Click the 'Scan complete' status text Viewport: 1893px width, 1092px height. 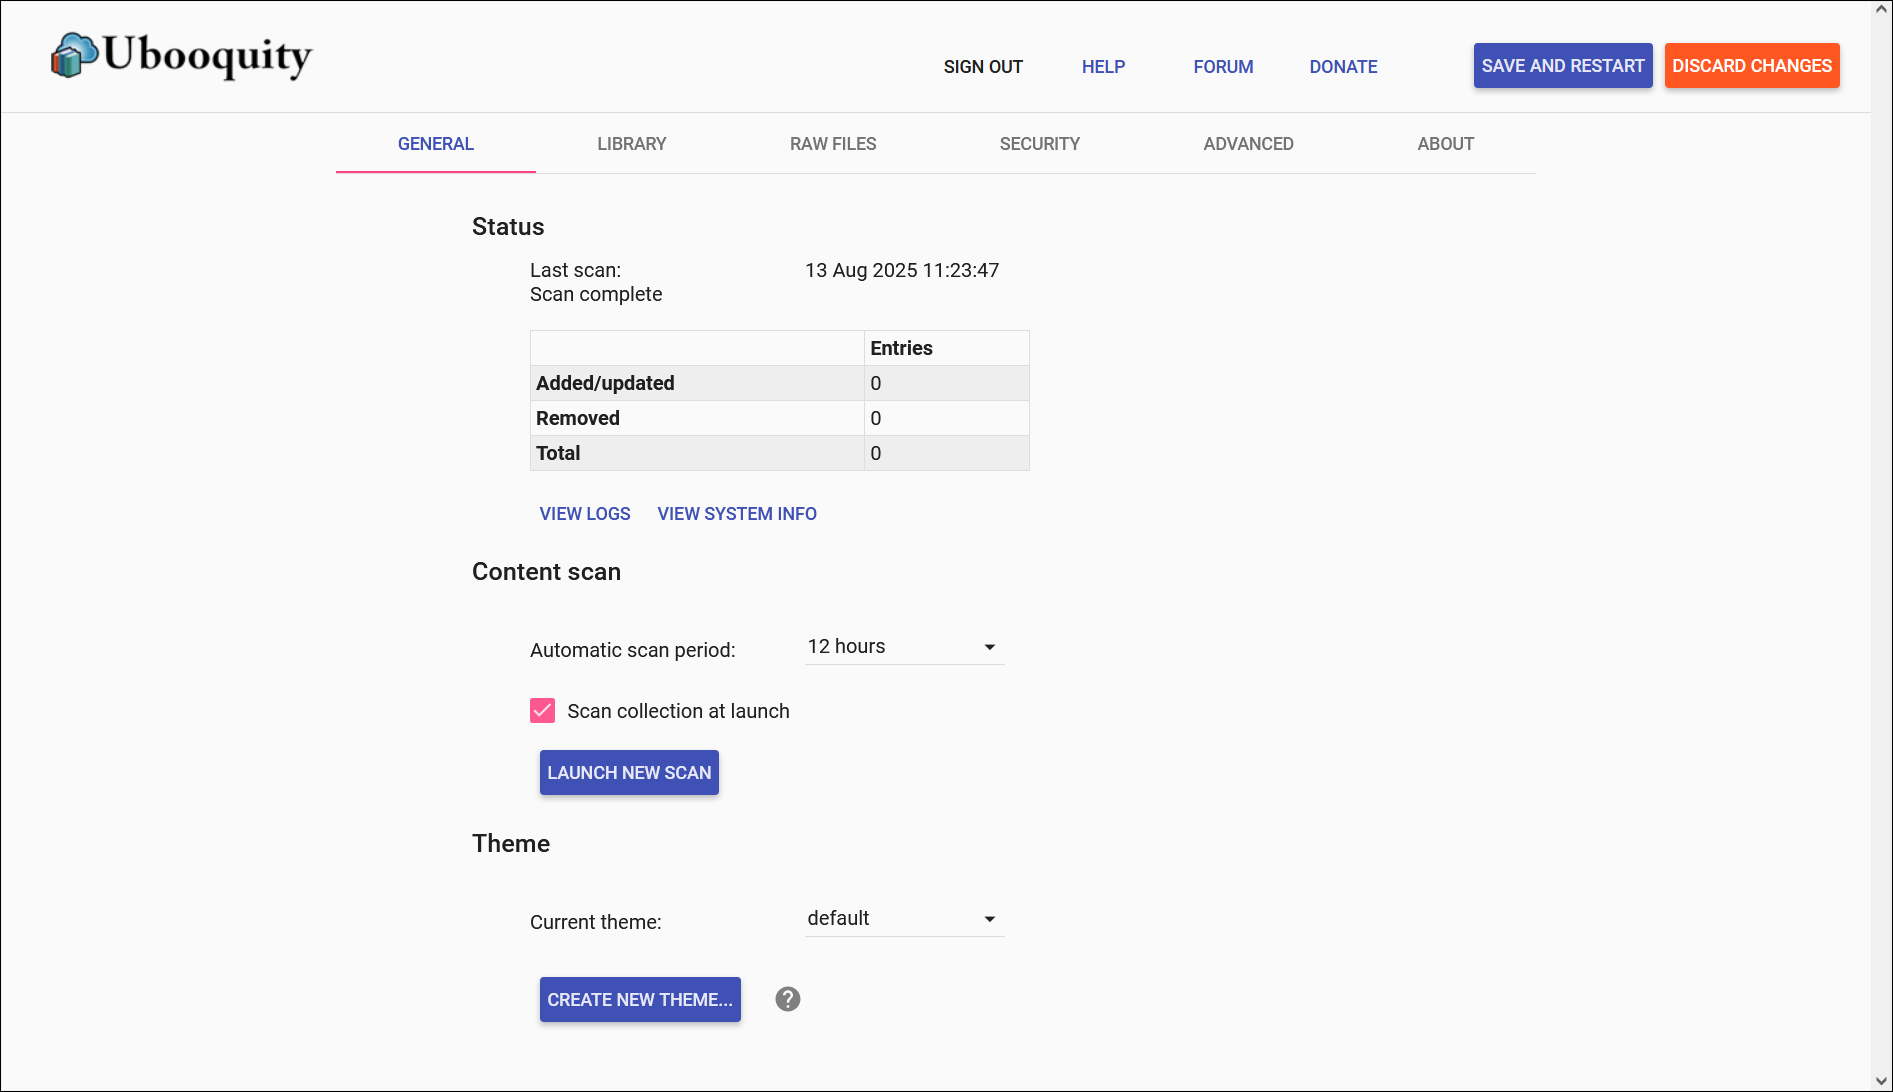click(x=596, y=295)
